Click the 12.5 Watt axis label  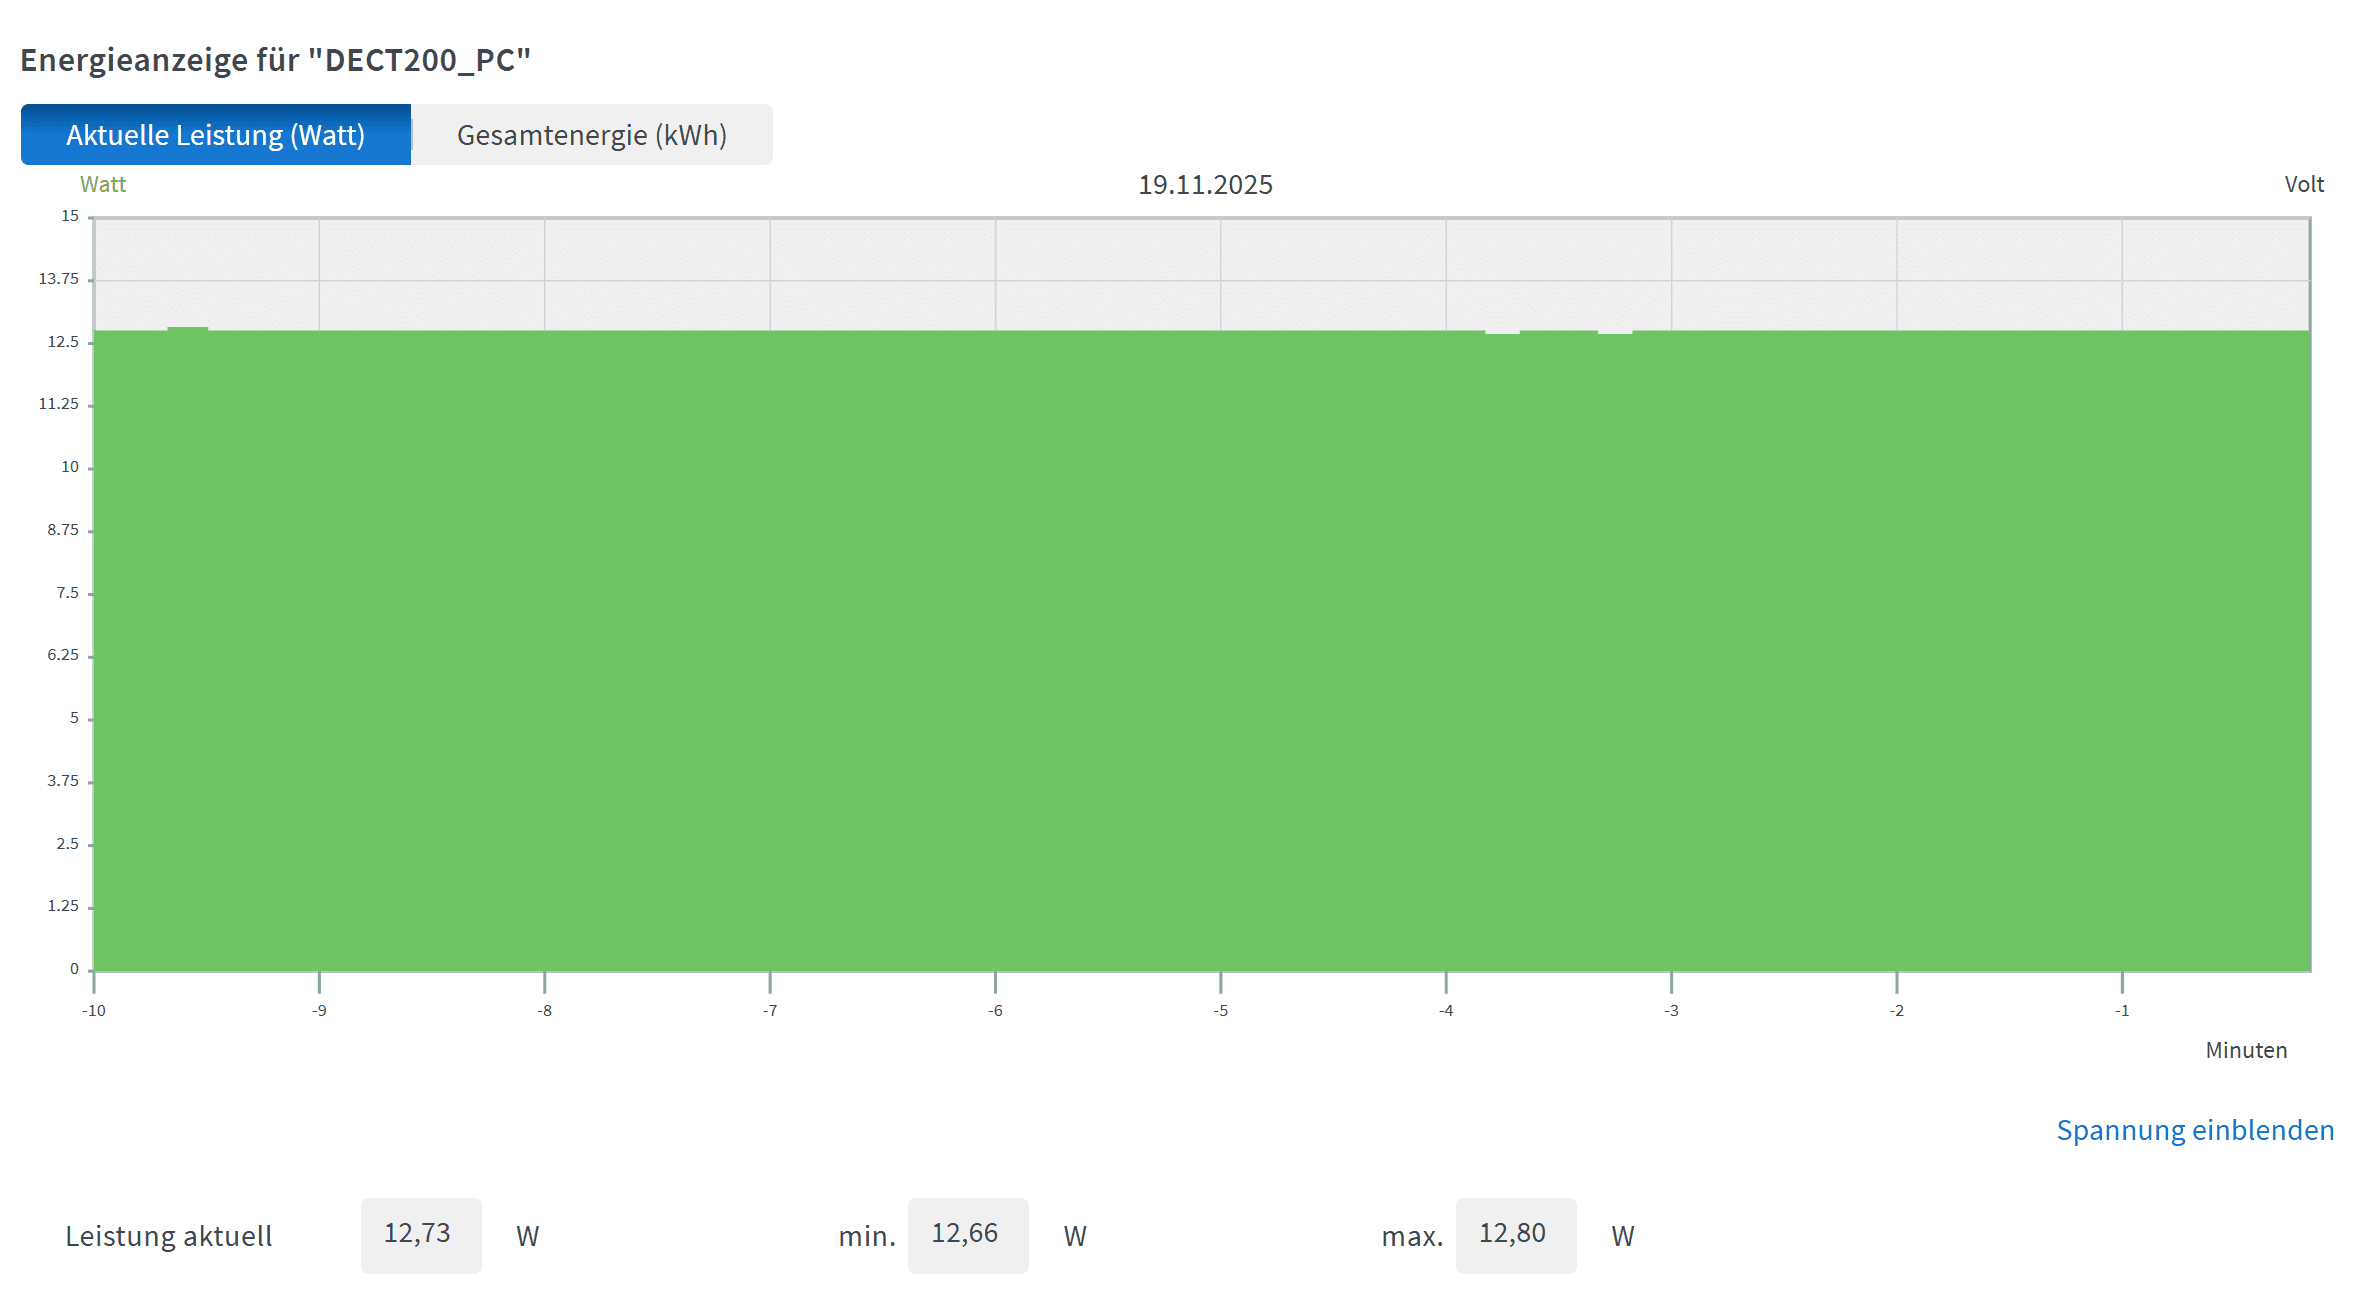(63, 342)
